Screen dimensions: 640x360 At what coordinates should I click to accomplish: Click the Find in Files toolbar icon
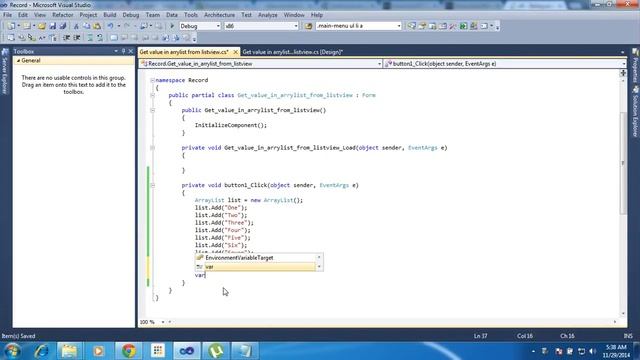[308, 26]
